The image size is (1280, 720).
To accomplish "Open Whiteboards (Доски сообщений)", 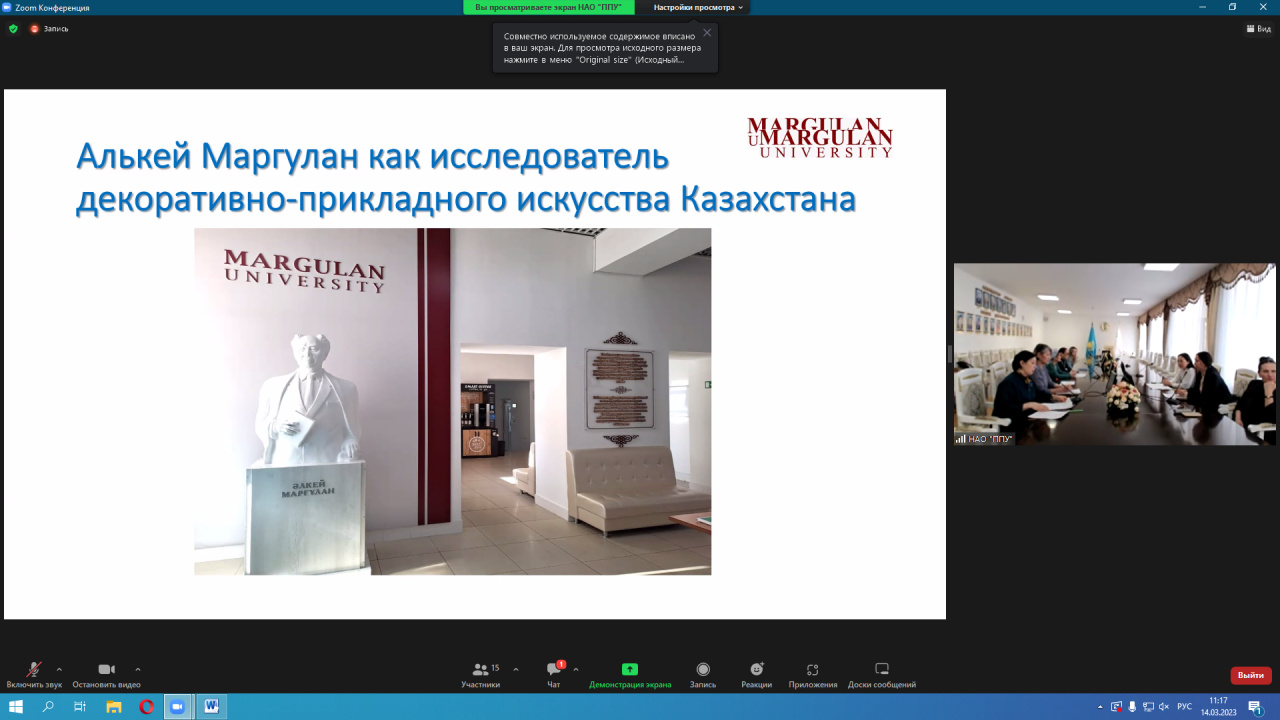I will [881, 674].
